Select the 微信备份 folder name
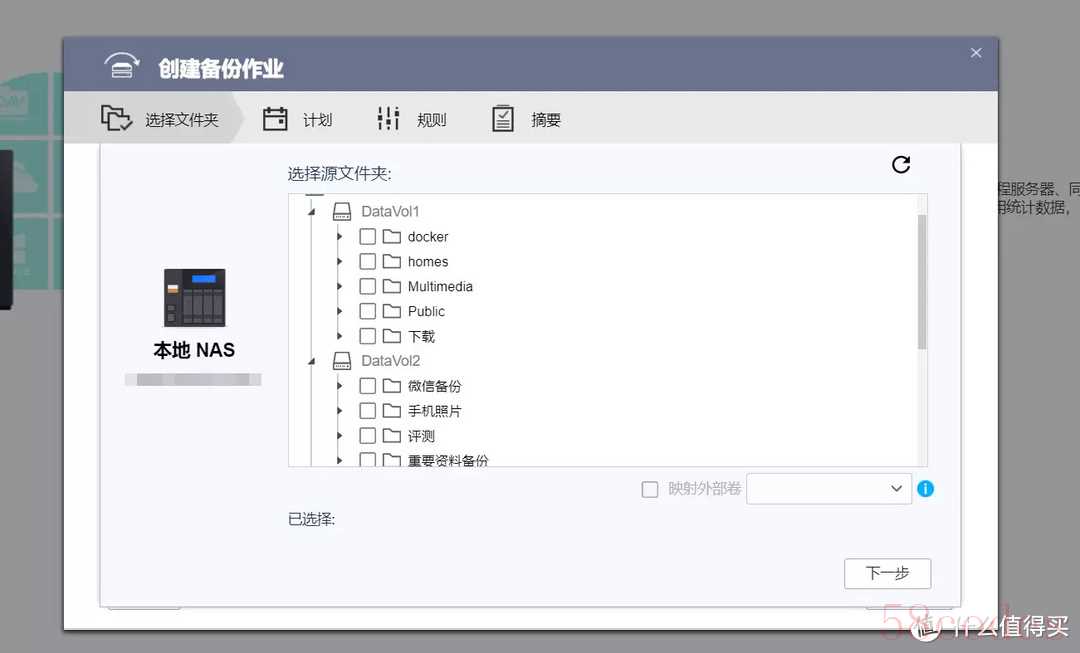The height and width of the screenshot is (653, 1080). pos(434,386)
